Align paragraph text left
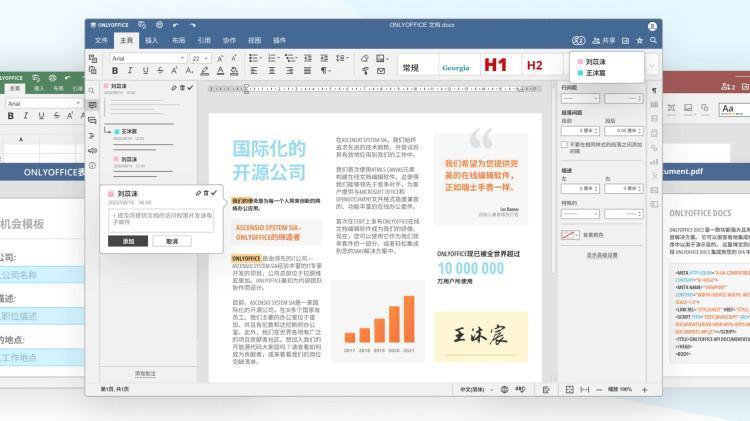 pos(254,71)
